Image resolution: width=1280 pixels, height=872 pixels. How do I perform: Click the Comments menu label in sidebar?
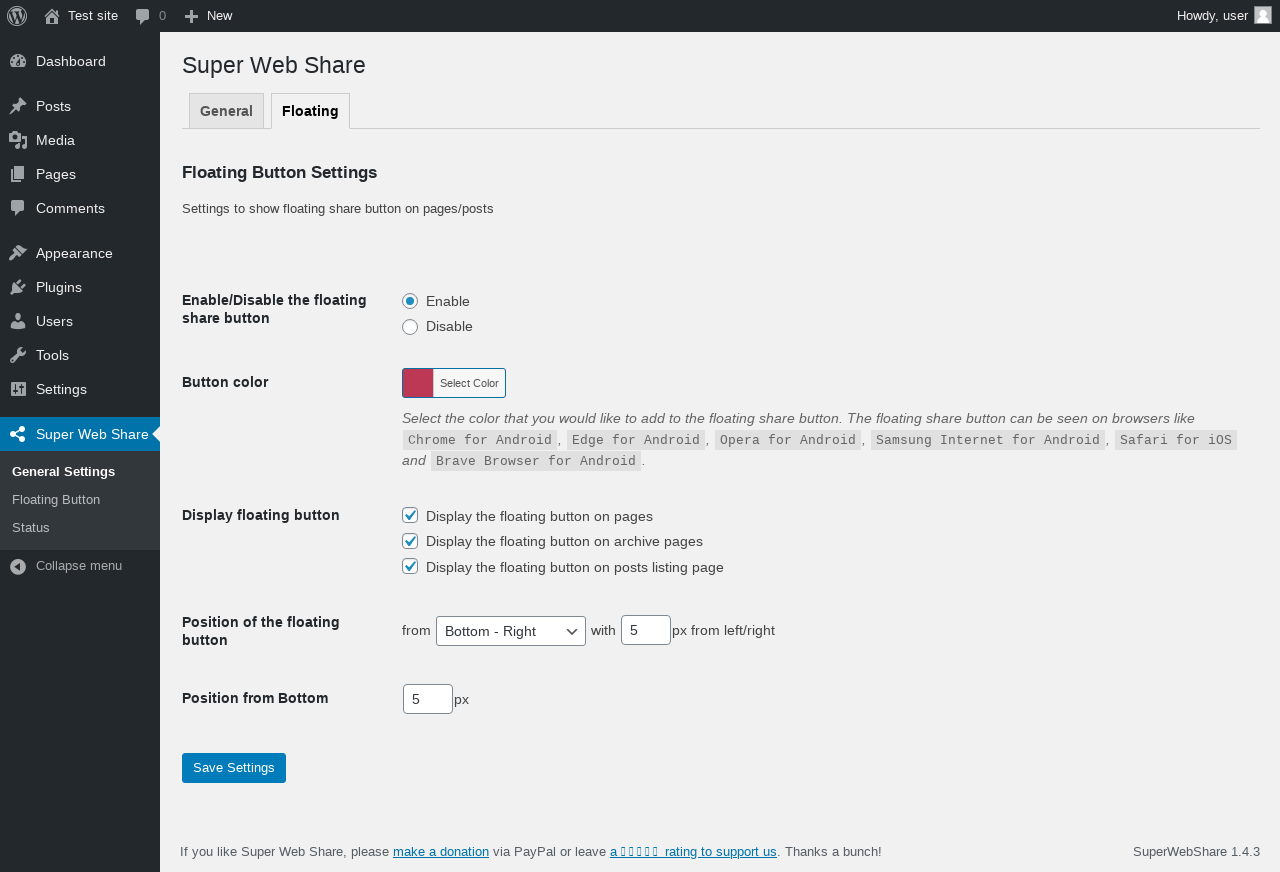(70, 208)
